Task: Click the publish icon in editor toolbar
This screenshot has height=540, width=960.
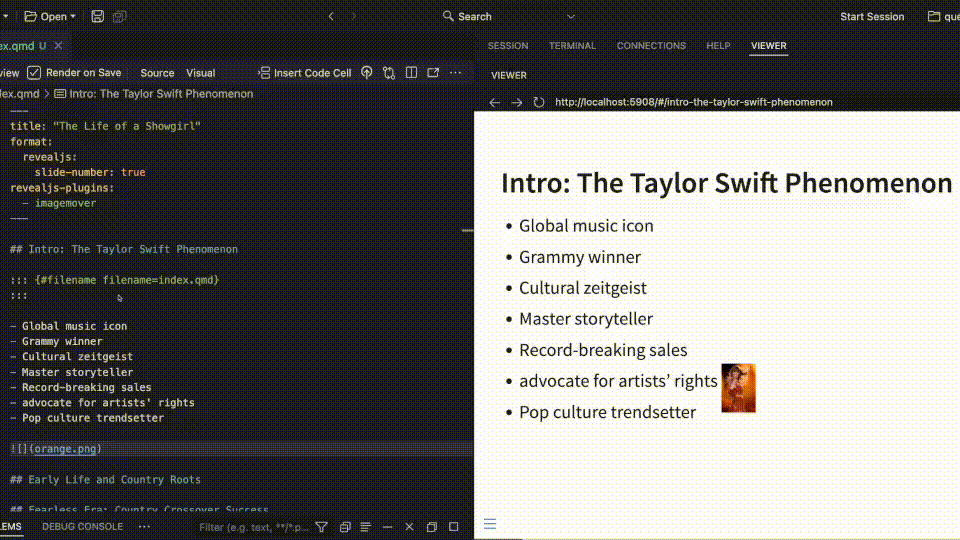Action: [x=367, y=73]
